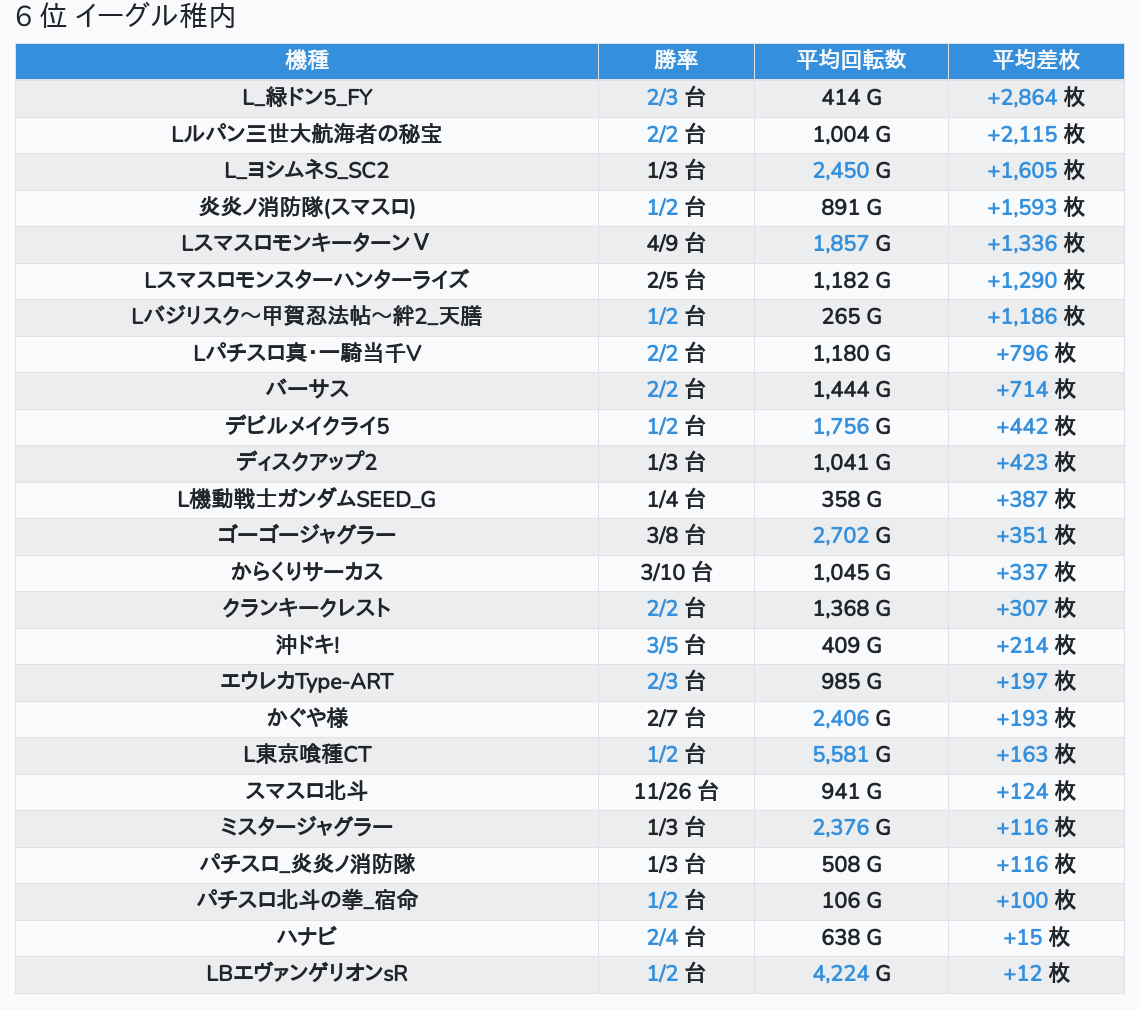Viewport: 1140px width, 1010px height.
Task: Click the 1,444 G spin count
Action: pyautogui.click(x=851, y=390)
